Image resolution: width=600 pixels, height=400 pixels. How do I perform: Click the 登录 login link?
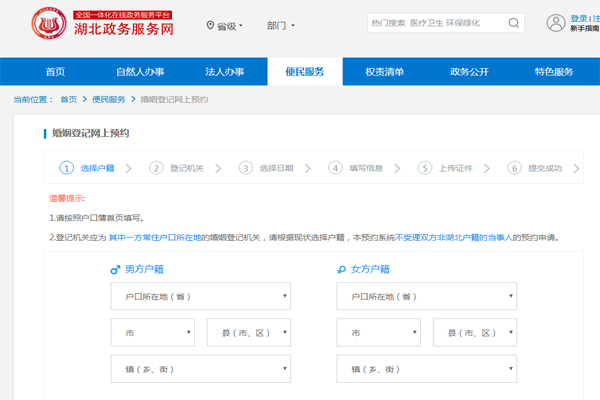579,18
